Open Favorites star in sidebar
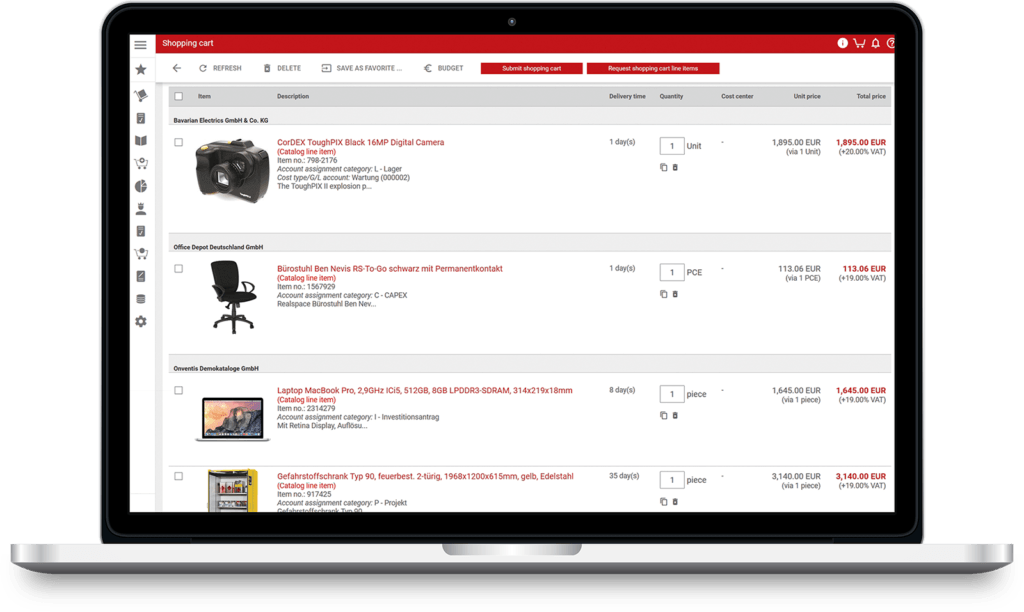The width and height of the screenshot is (1024, 612). 140,70
